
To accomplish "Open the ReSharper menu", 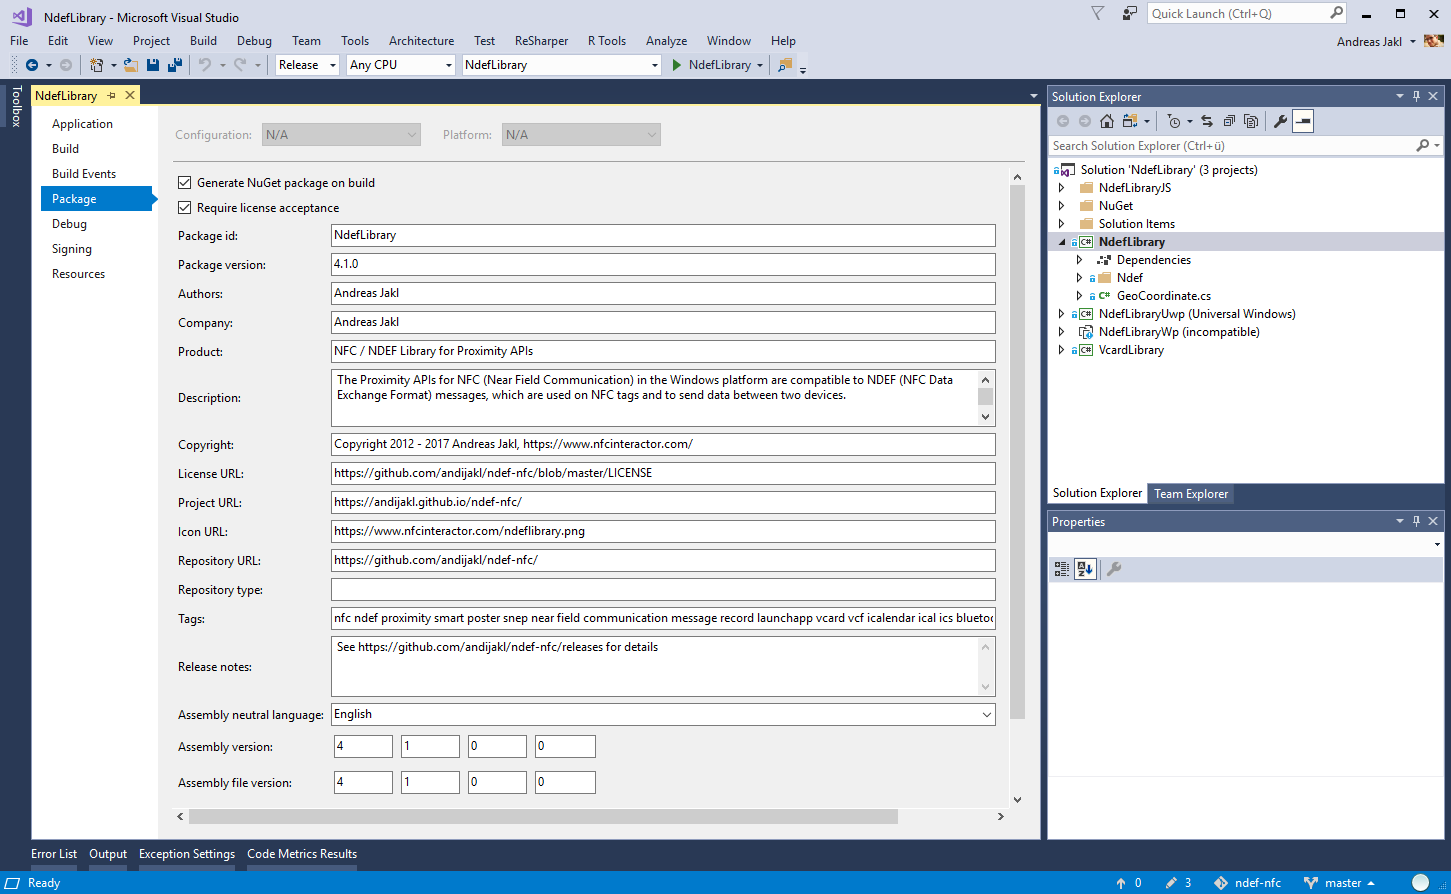I will click(x=541, y=41).
